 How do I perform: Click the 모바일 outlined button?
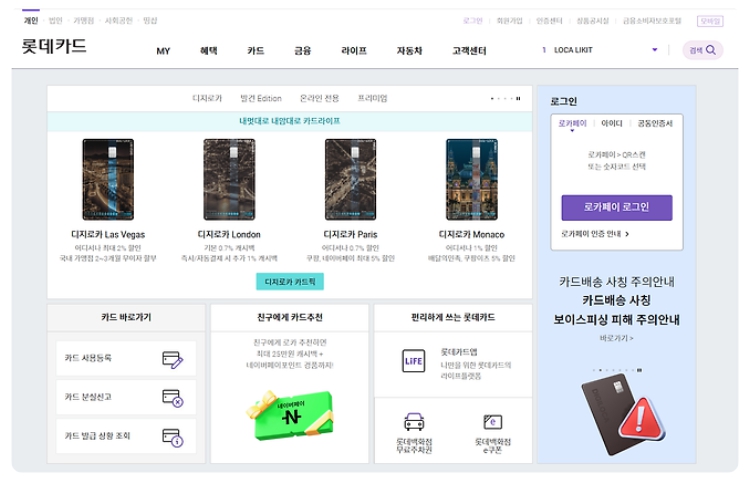tap(710, 21)
